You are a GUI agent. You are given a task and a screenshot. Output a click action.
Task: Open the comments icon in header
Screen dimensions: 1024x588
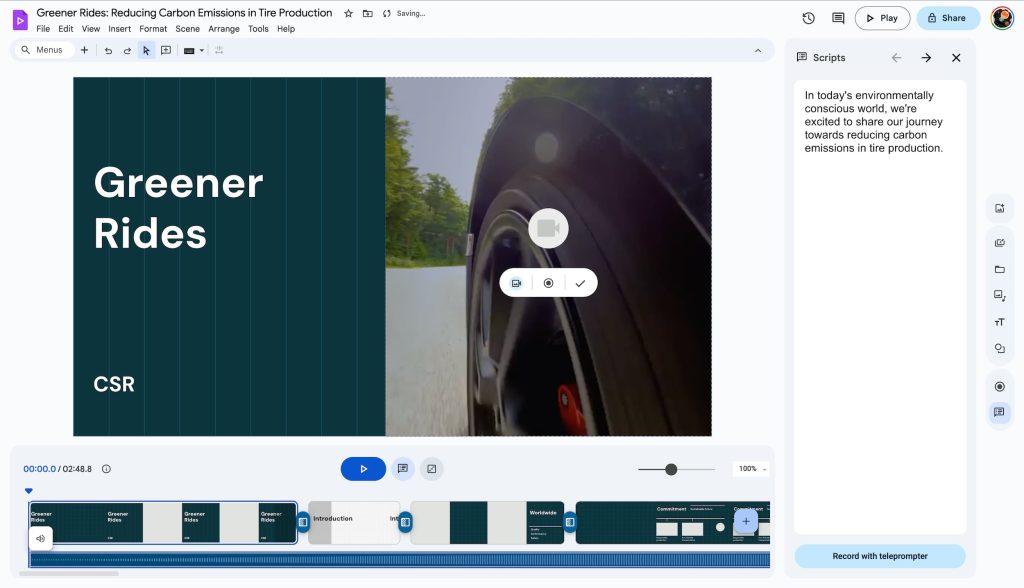(x=838, y=18)
